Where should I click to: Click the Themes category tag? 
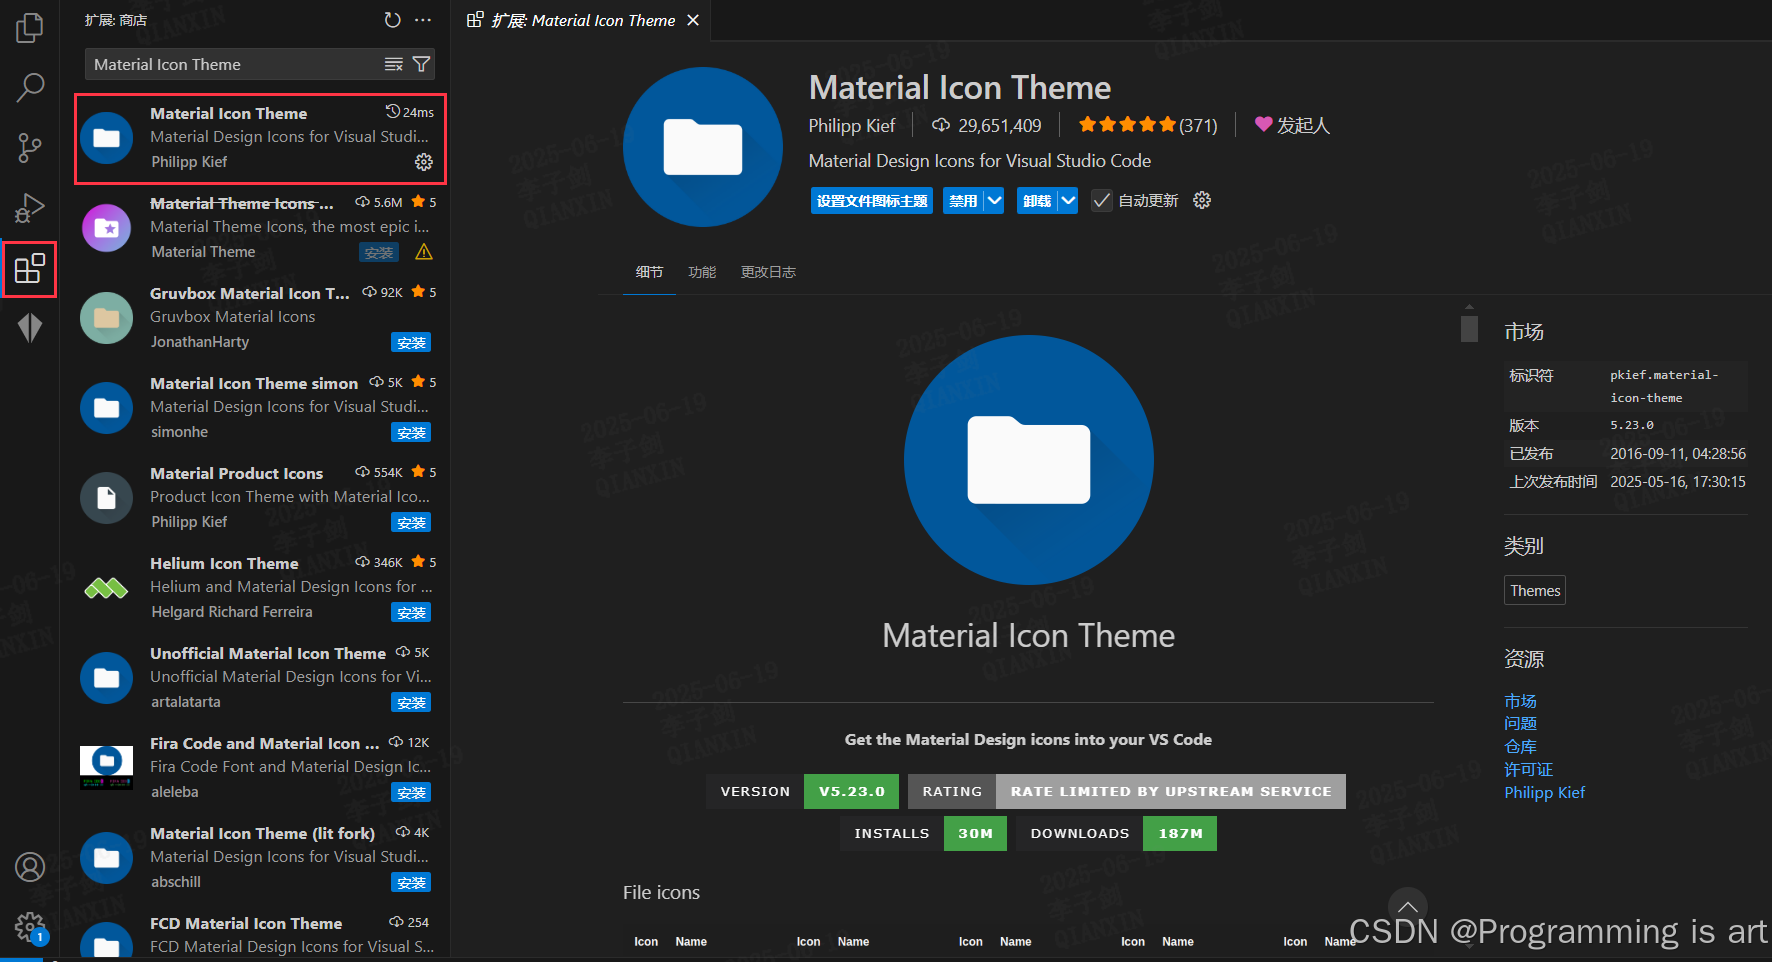click(x=1534, y=590)
